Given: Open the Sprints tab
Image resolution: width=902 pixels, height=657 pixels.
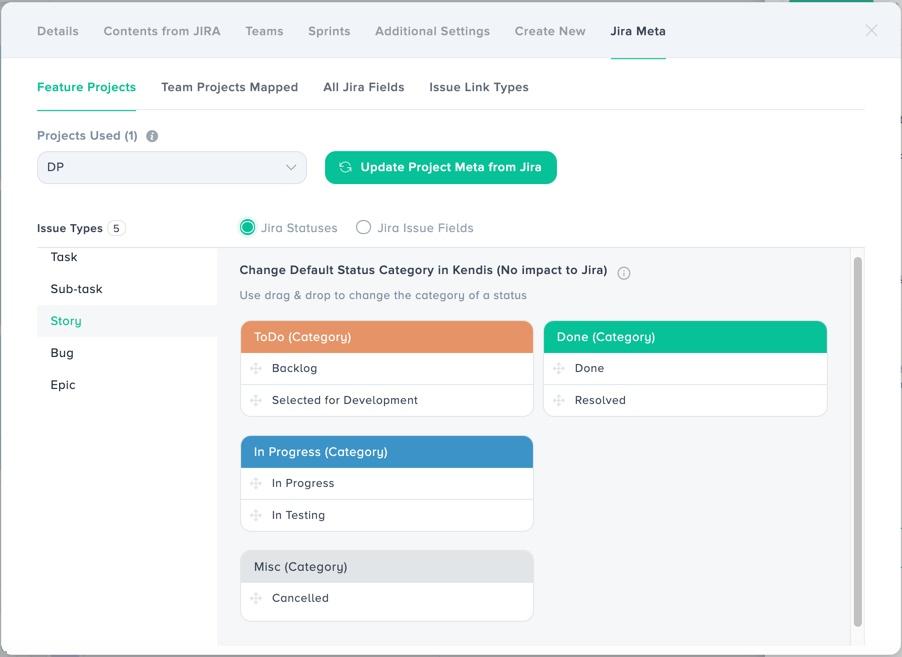Looking at the screenshot, I should pyautogui.click(x=329, y=31).
